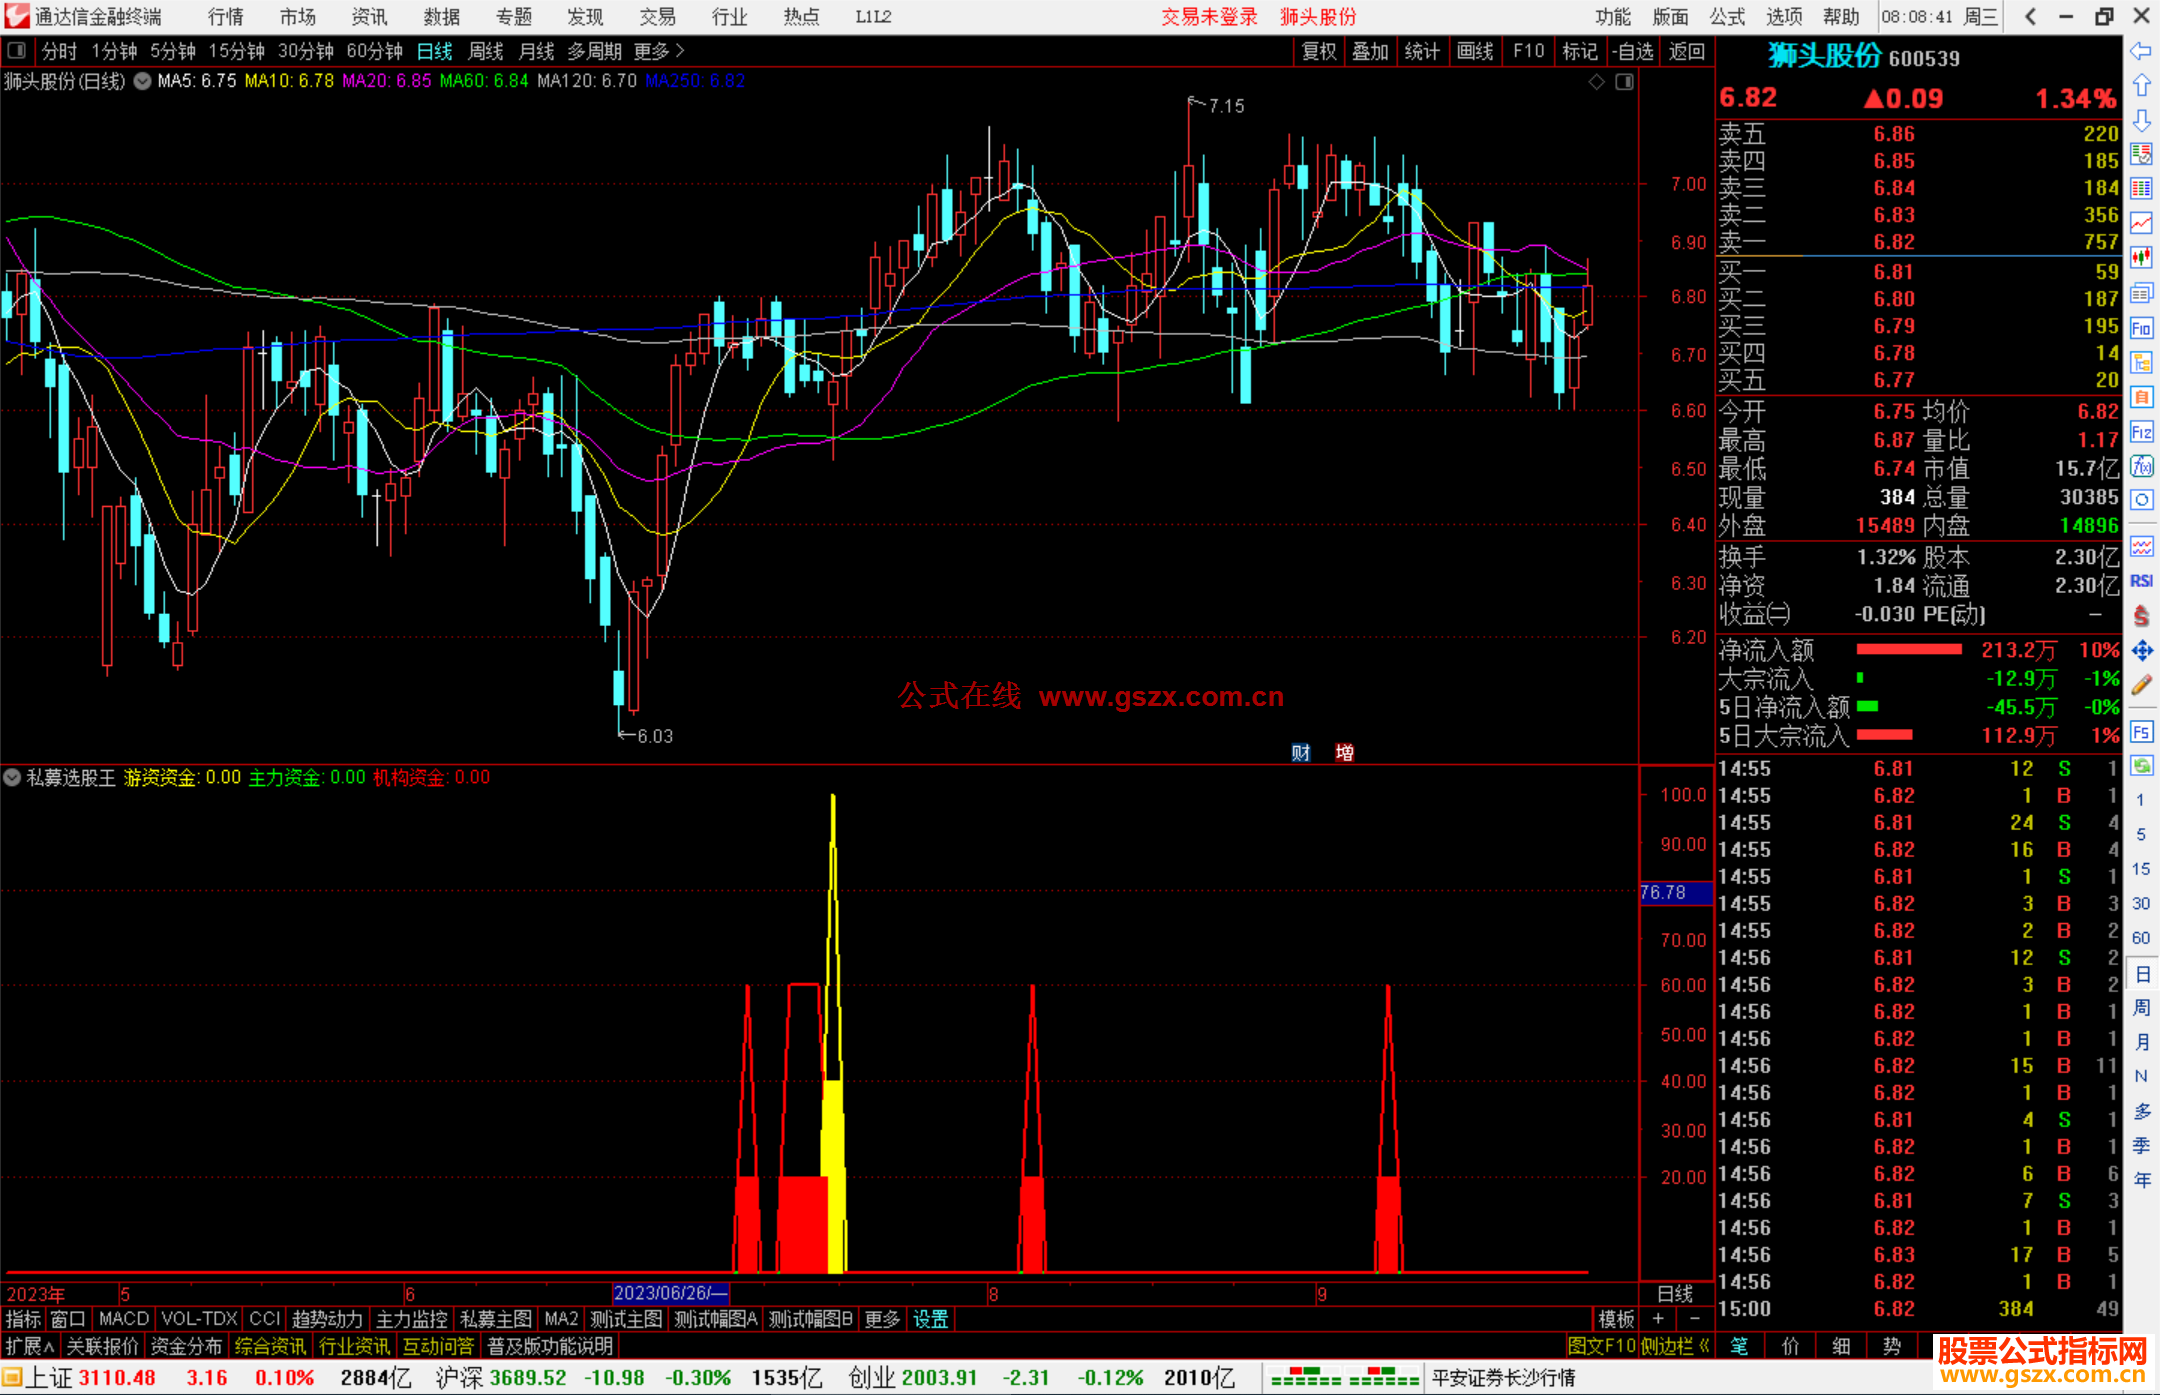The height and width of the screenshot is (1395, 2160).
Task: Open the 公式 menu
Action: 1726,17
